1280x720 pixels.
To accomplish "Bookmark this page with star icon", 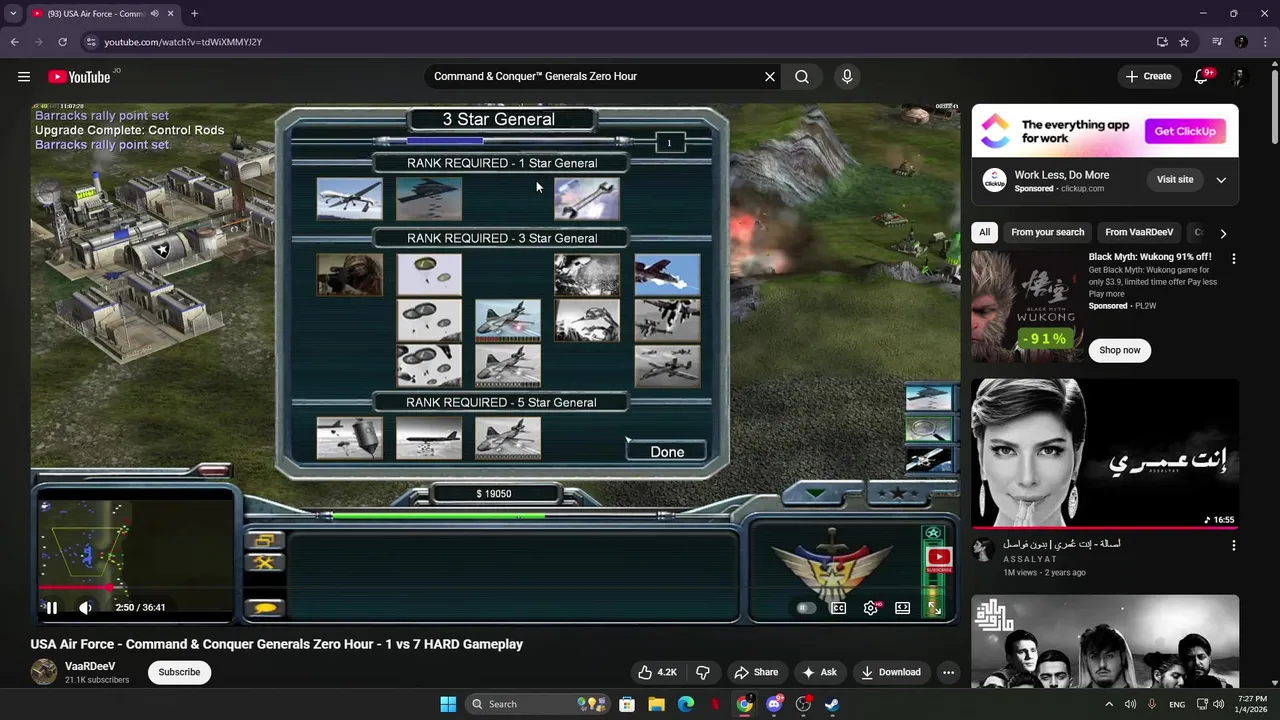I will (1184, 42).
